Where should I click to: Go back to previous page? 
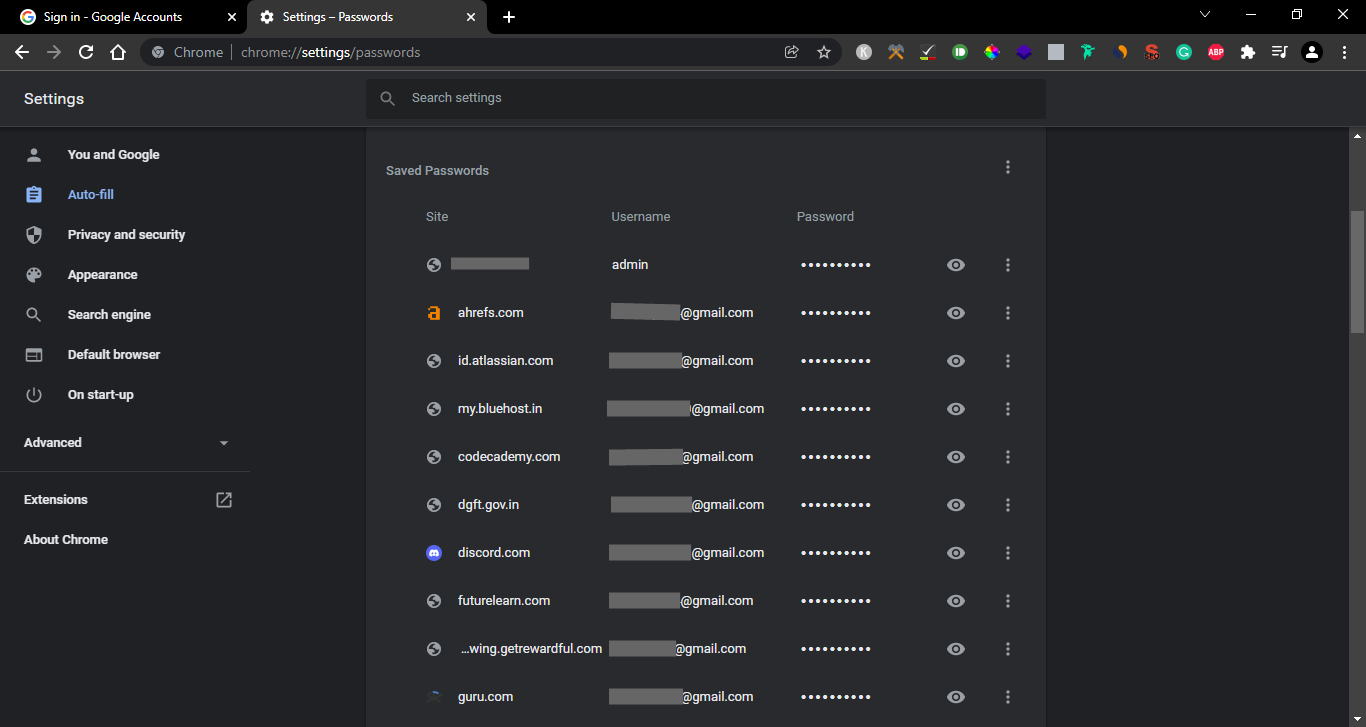tap(22, 52)
